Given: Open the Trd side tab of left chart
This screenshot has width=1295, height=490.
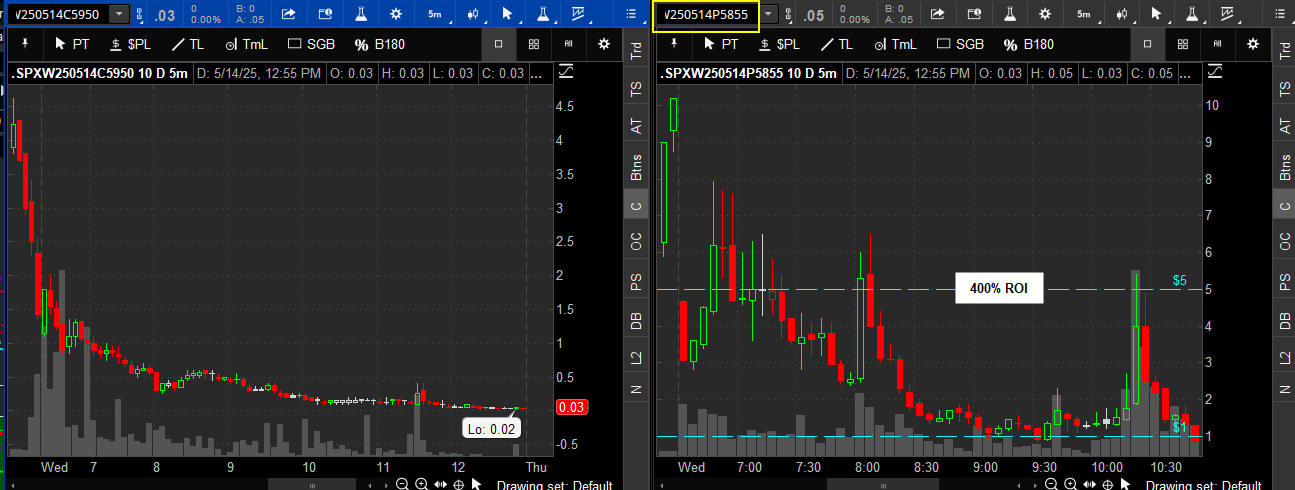Looking at the screenshot, I should 636,51.
